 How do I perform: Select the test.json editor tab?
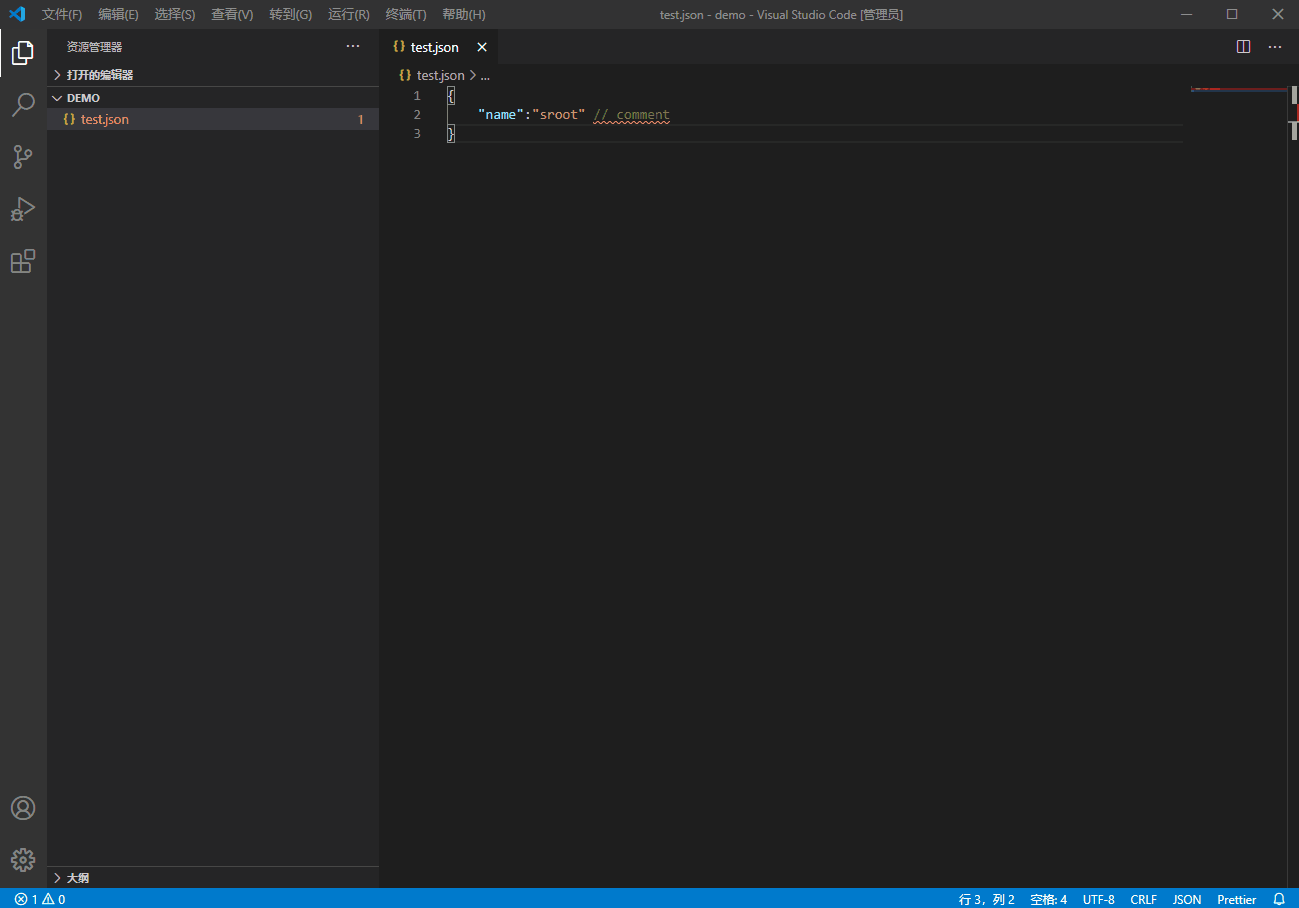click(438, 47)
